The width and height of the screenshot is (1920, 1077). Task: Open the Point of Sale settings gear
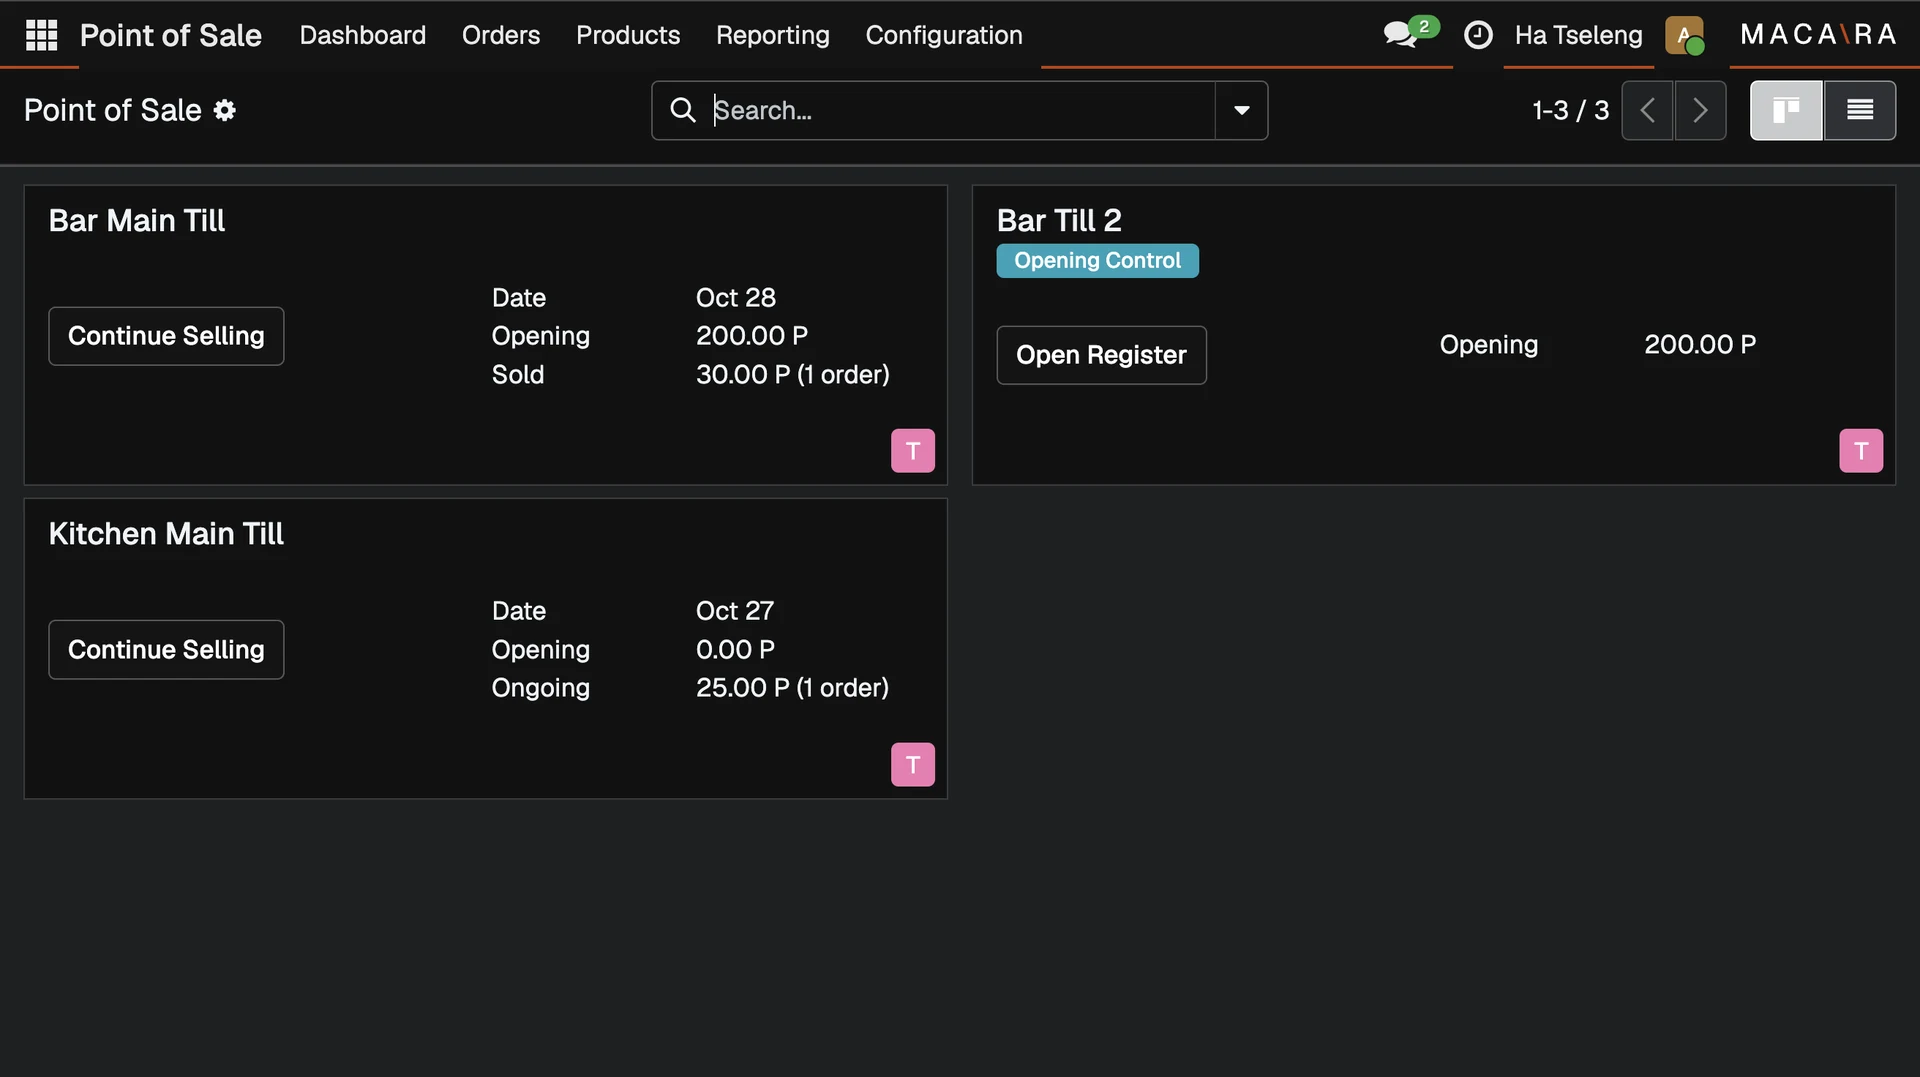coord(225,110)
